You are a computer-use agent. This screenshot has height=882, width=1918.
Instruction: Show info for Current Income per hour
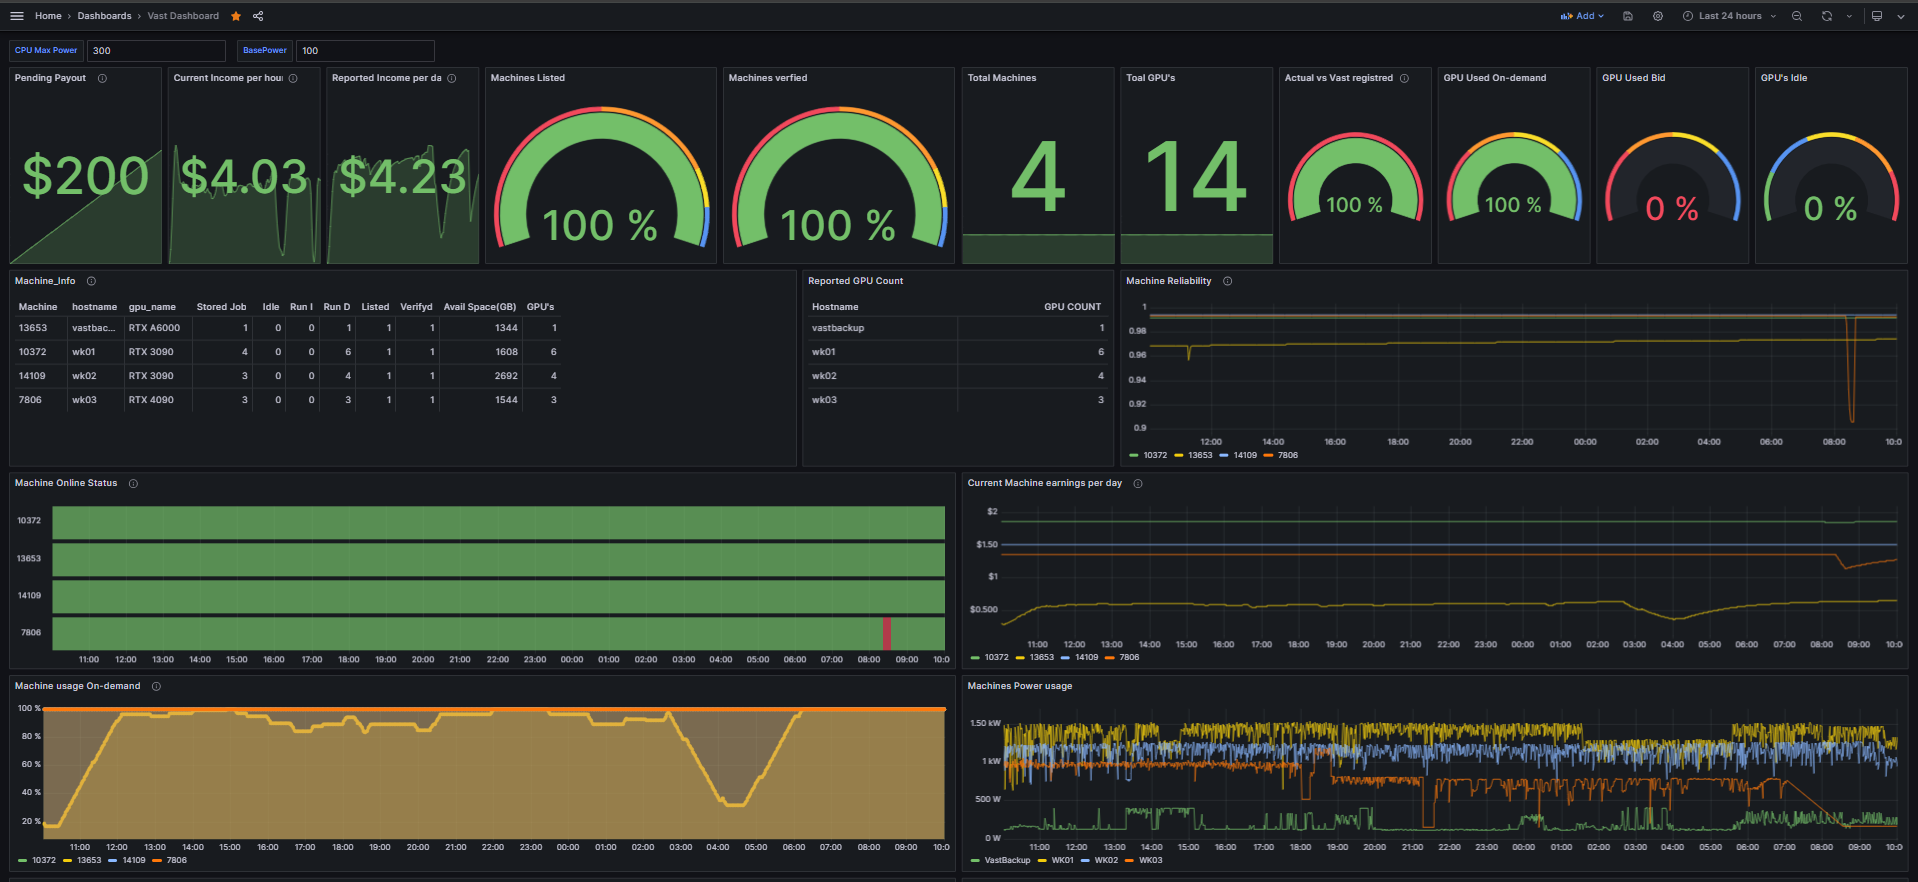293,78
